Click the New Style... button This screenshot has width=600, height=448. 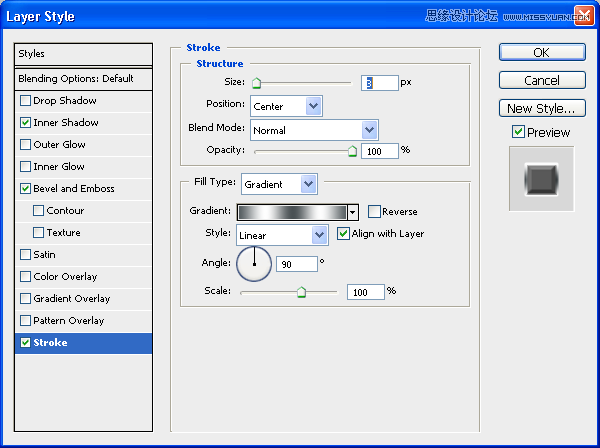click(x=542, y=108)
